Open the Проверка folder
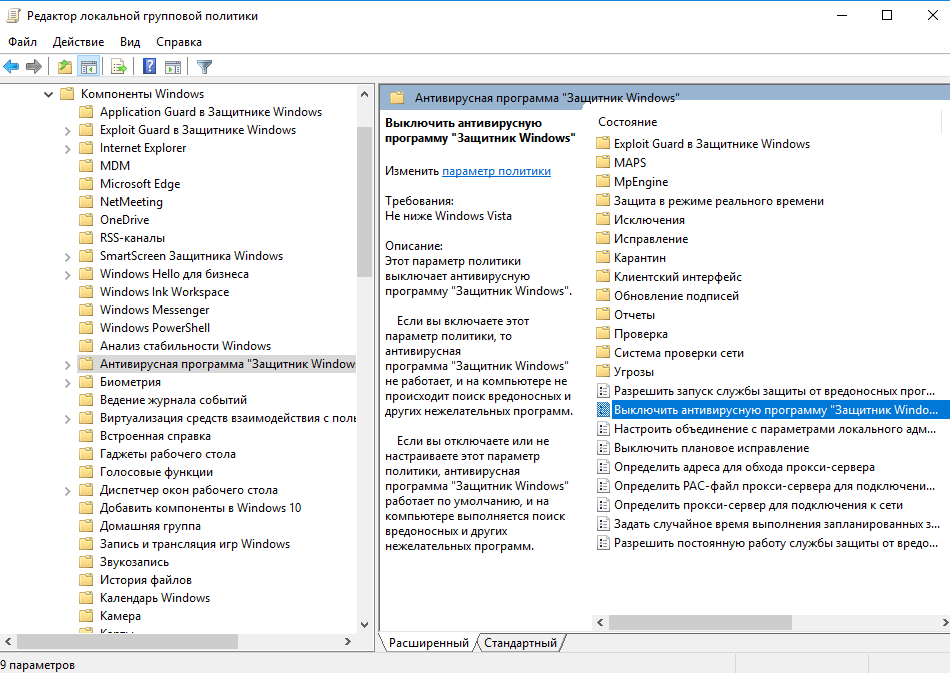 (x=632, y=334)
